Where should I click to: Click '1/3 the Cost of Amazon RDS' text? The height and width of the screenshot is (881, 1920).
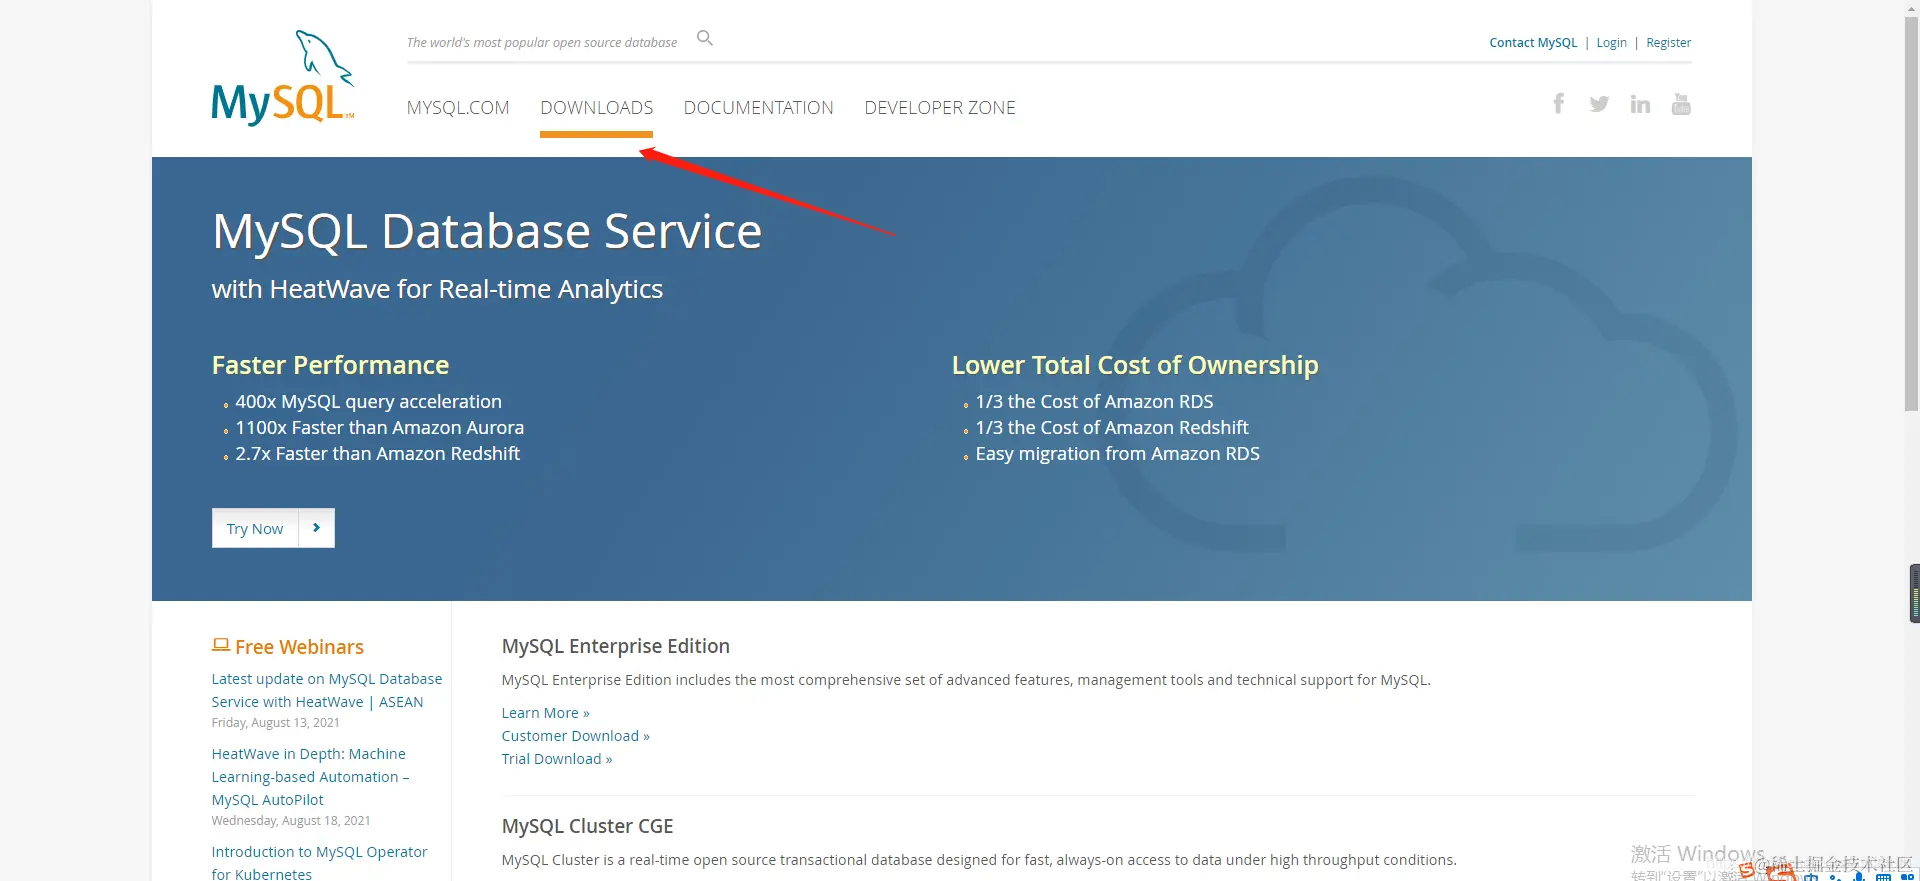click(1094, 401)
